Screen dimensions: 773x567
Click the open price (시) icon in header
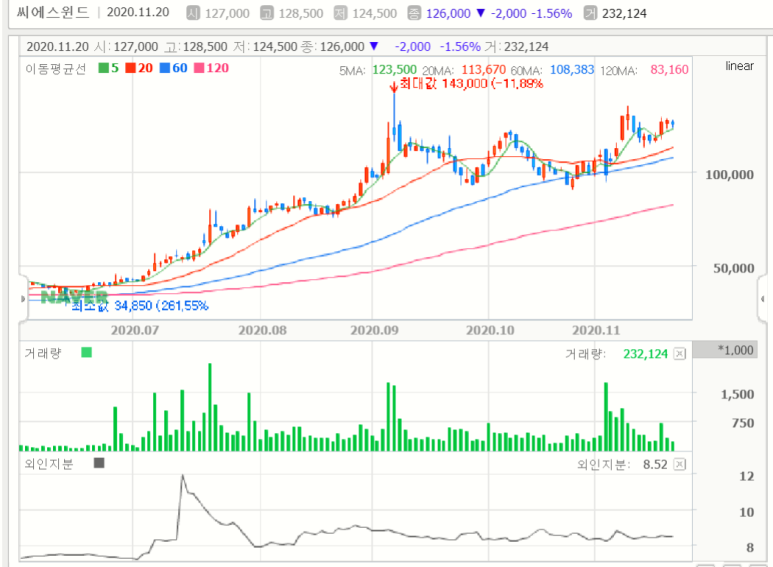[193, 13]
